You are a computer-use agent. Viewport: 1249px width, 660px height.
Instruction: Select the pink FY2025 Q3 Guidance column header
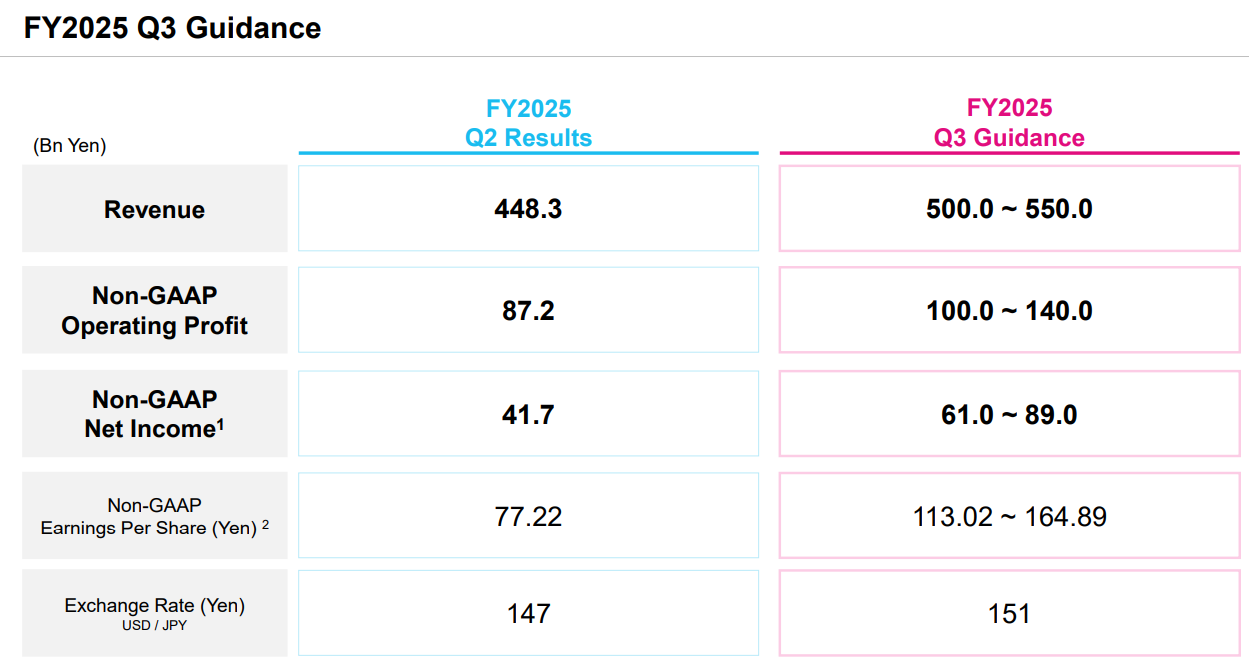click(x=1009, y=123)
